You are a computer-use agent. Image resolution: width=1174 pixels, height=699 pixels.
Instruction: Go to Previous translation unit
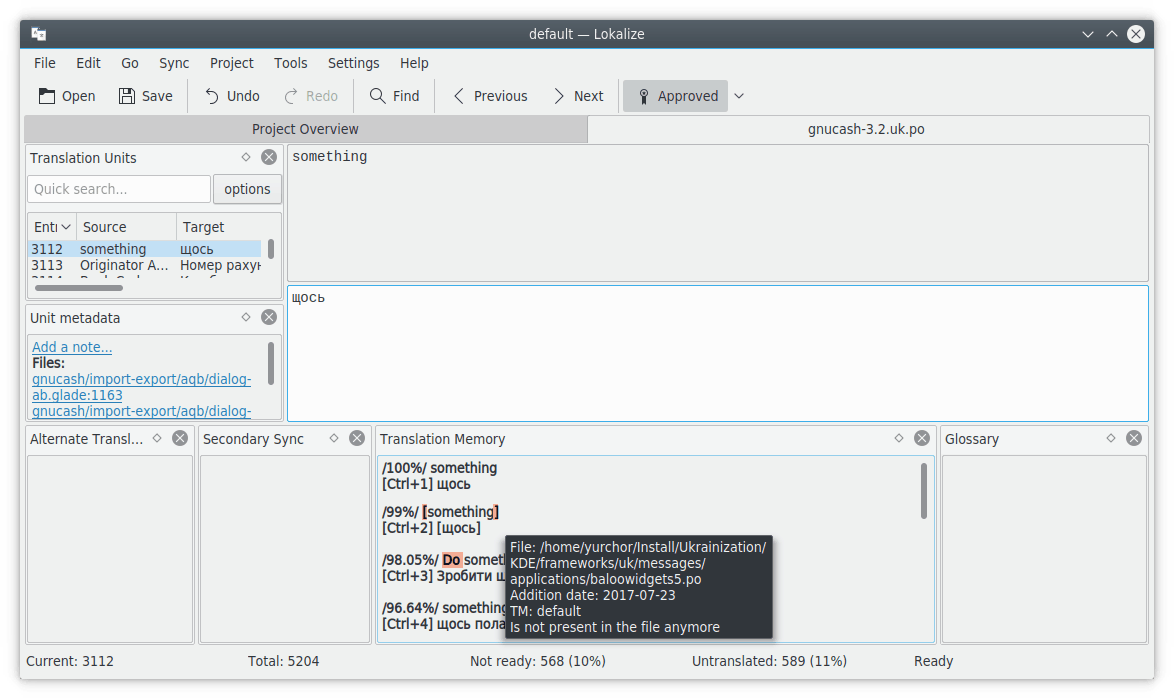(x=490, y=96)
